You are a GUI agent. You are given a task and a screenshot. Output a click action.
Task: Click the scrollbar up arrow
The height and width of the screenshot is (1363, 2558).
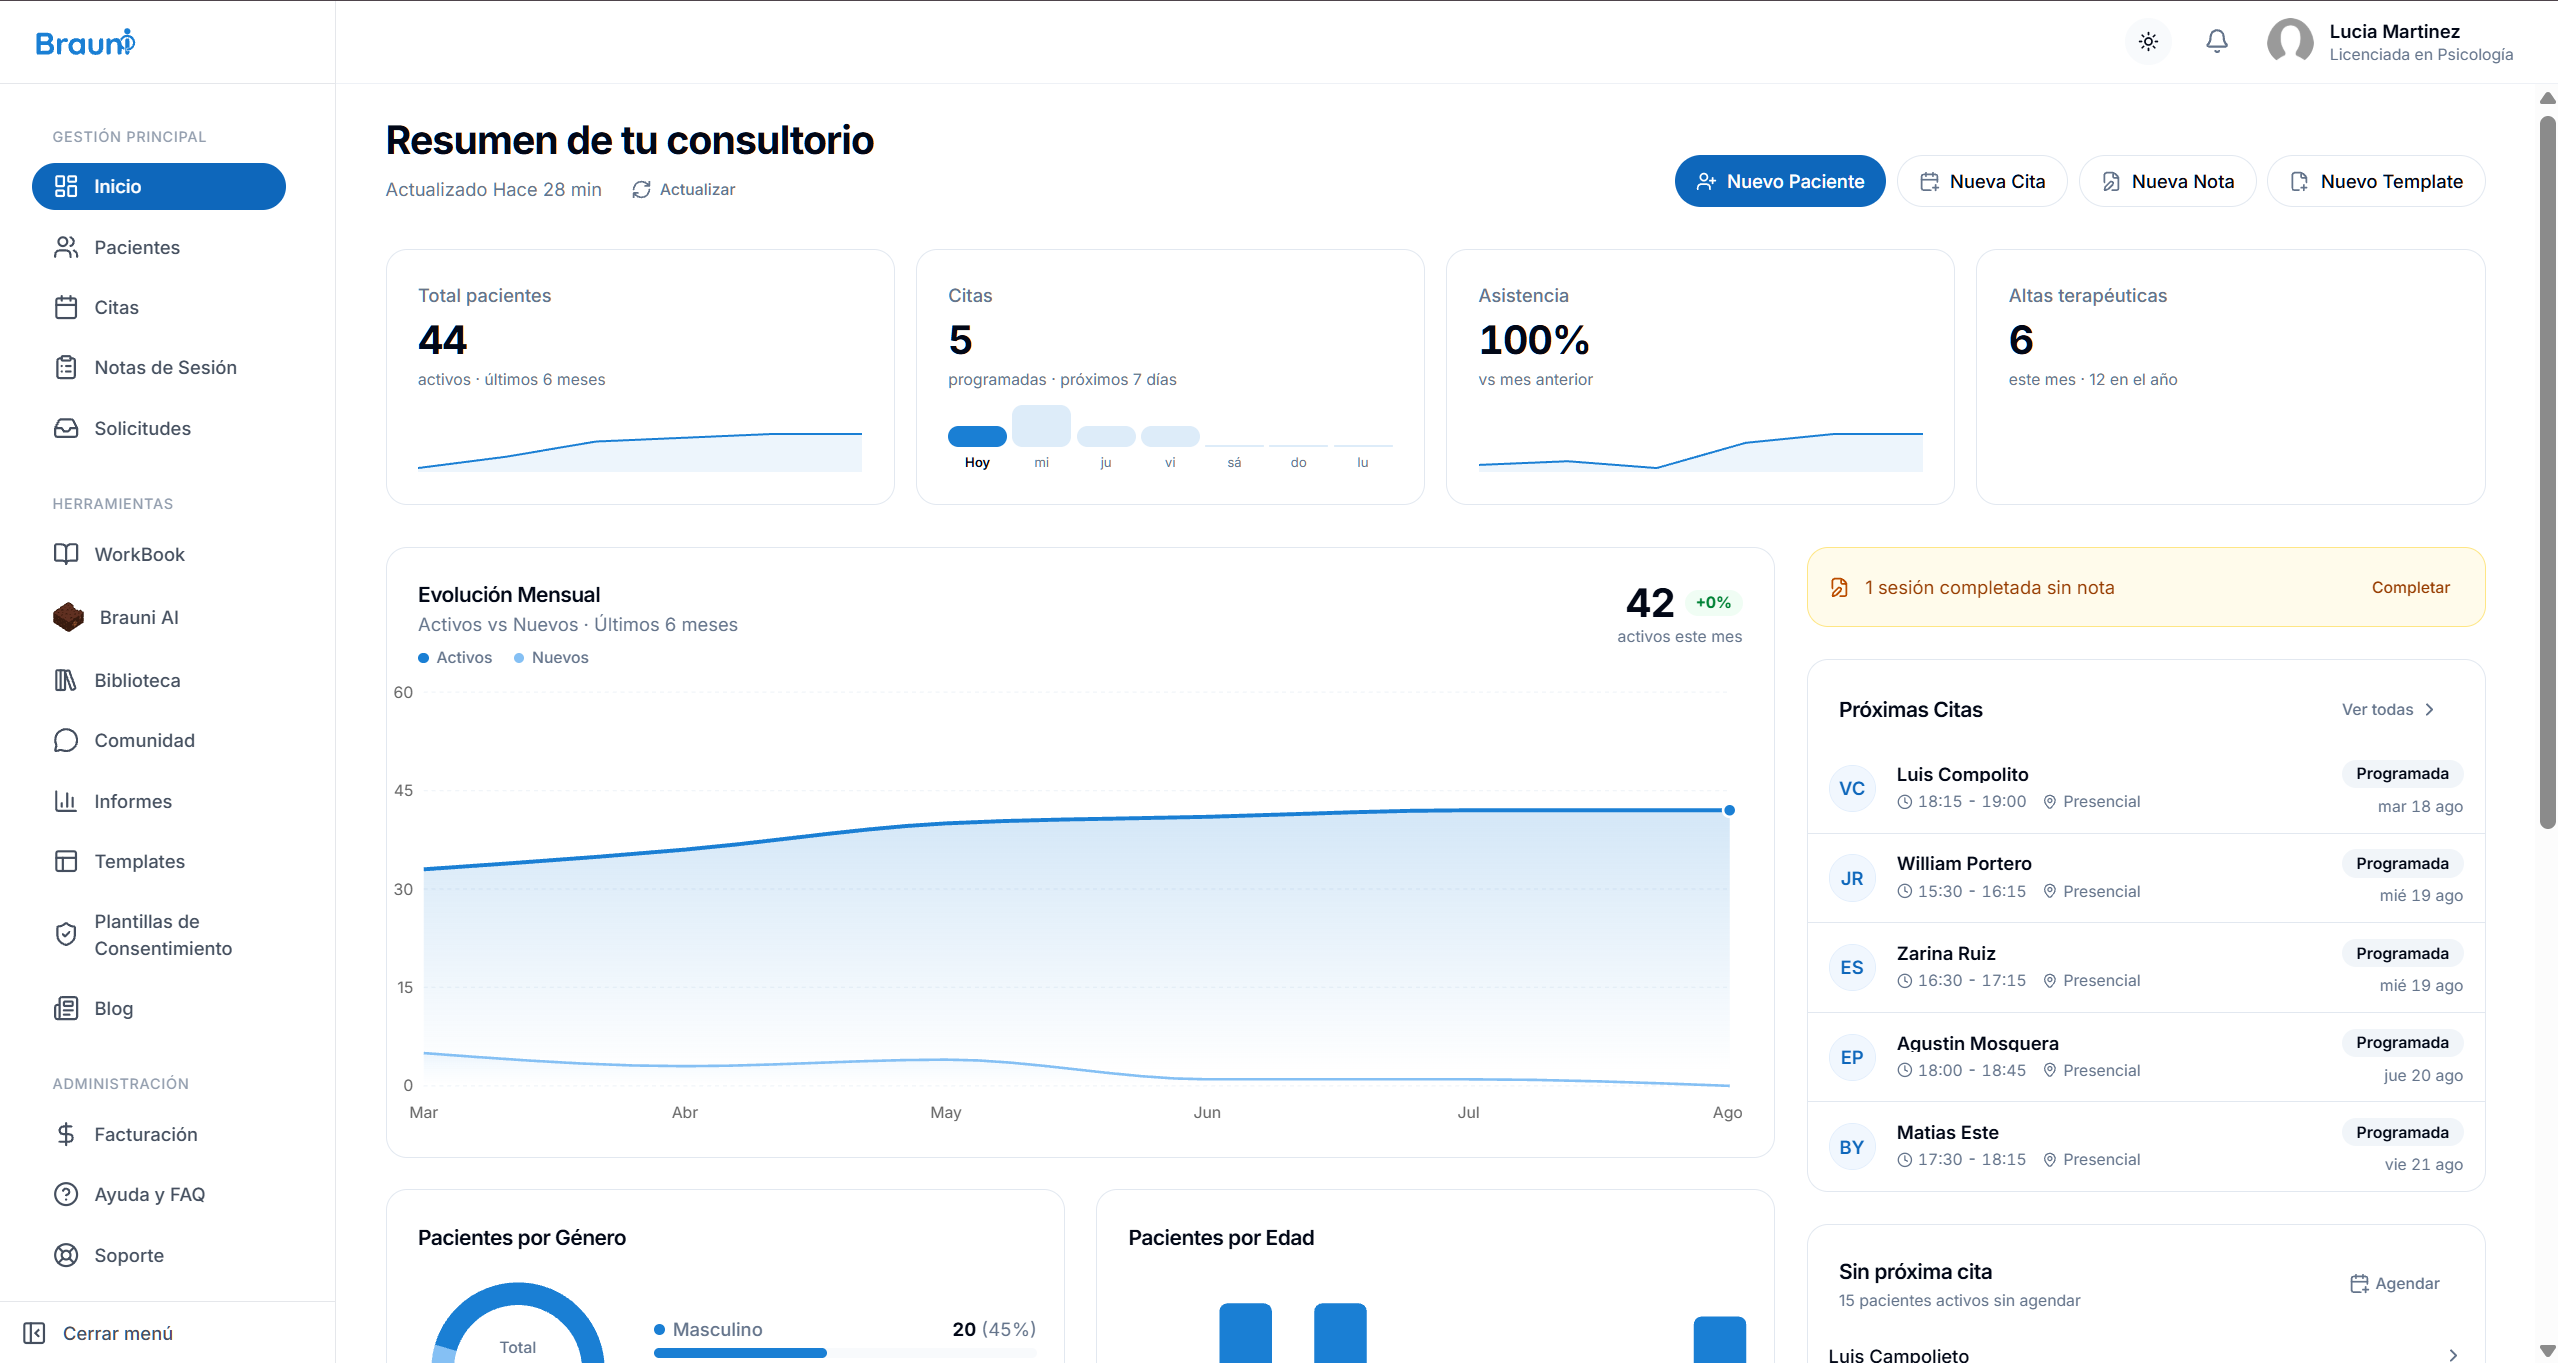pyautogui.click(x=2547, y=97)
